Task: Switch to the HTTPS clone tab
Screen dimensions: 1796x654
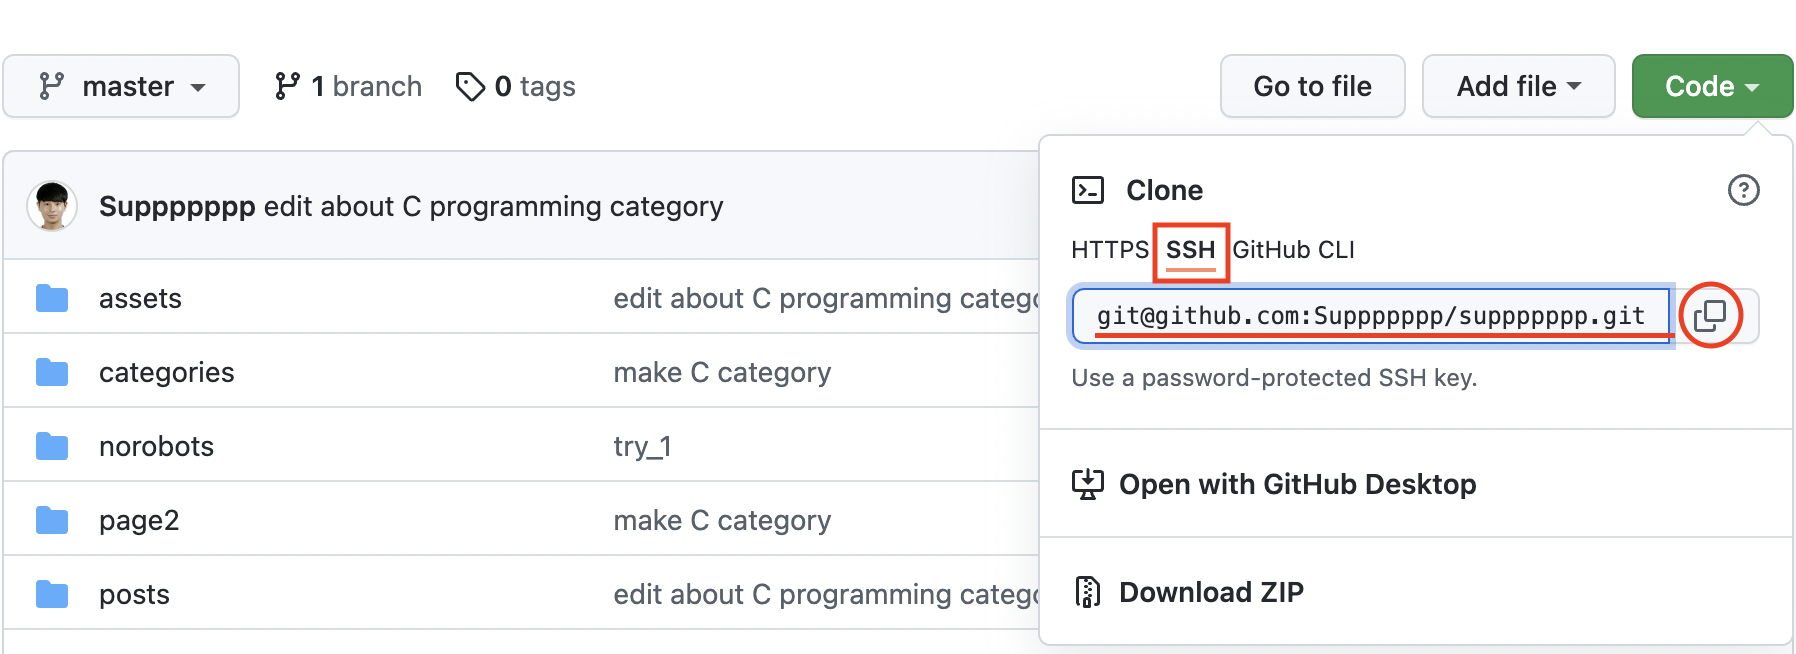Action: coord(1109,250)
